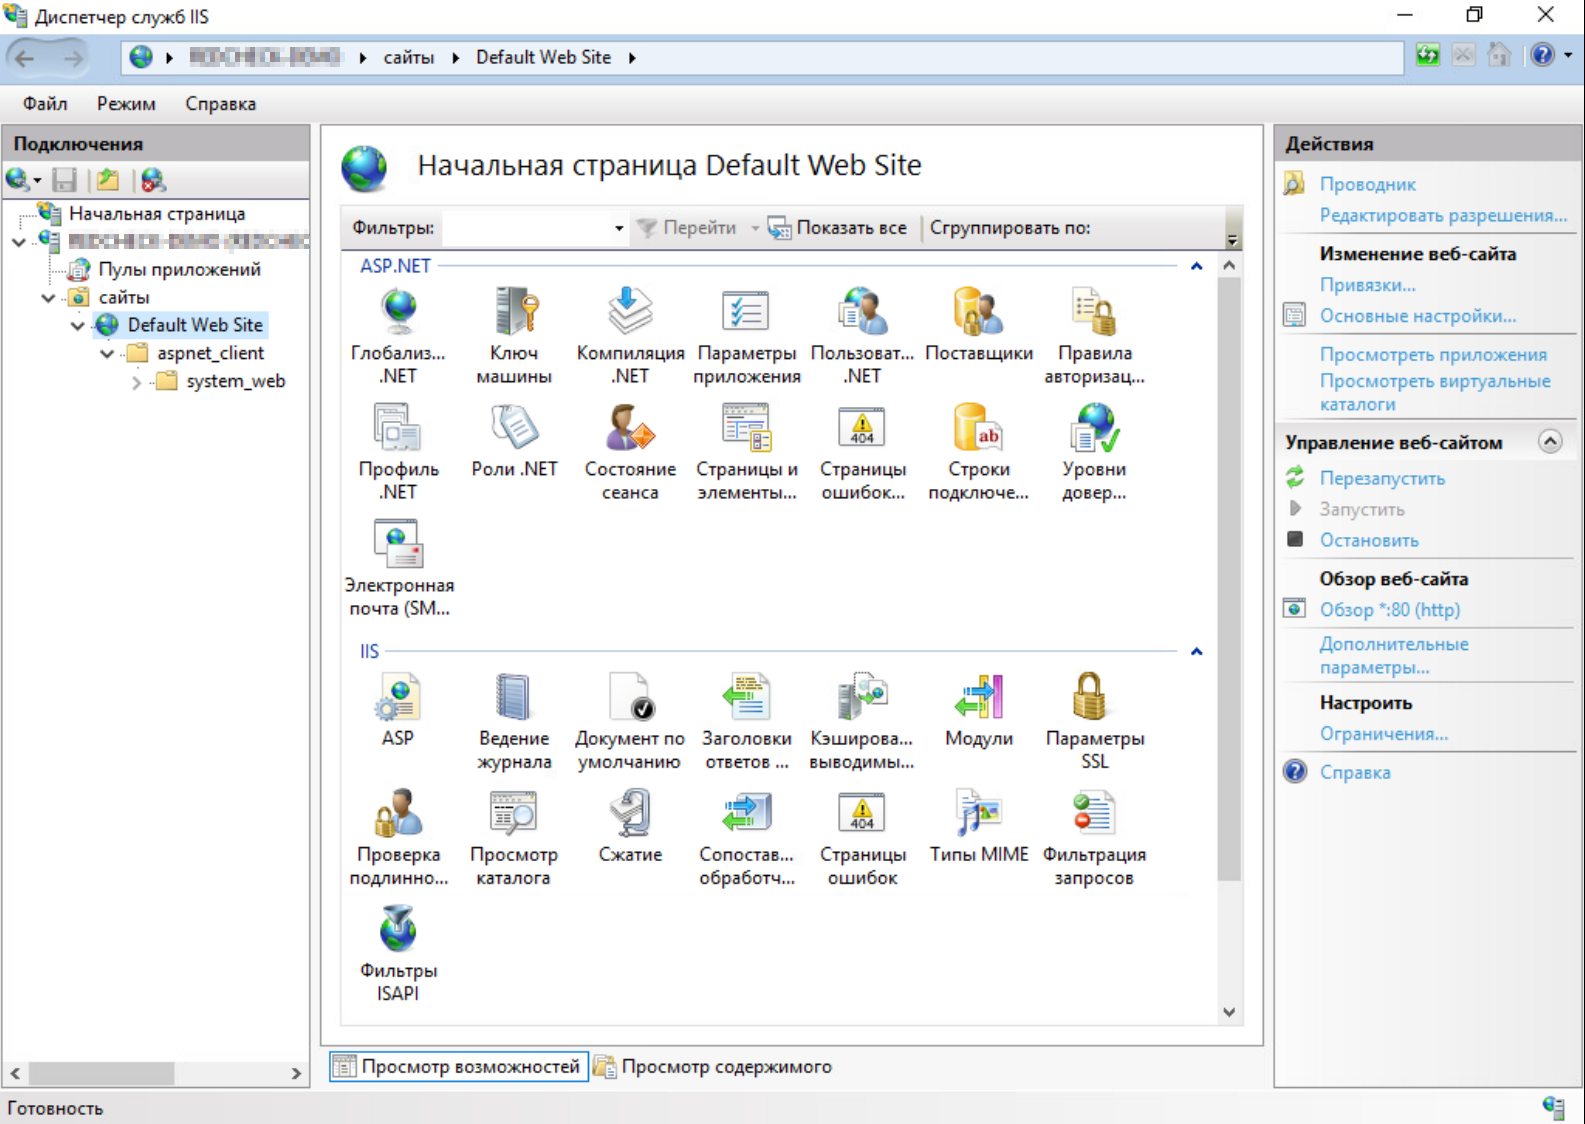The height and width of the screenshot is (1124, 1585).
Task: Collapse Default Web Site tree node
Action: pyautogui.click(x=77, y=325)
